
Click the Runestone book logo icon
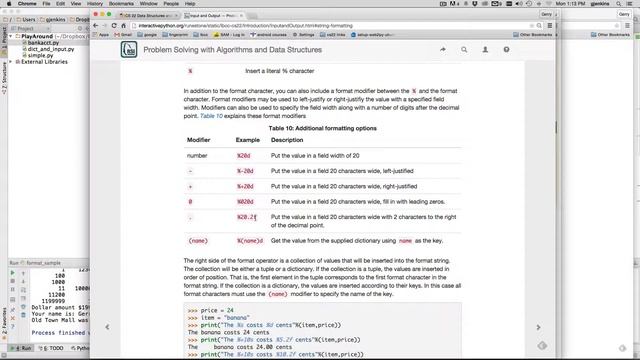point(129,49)
